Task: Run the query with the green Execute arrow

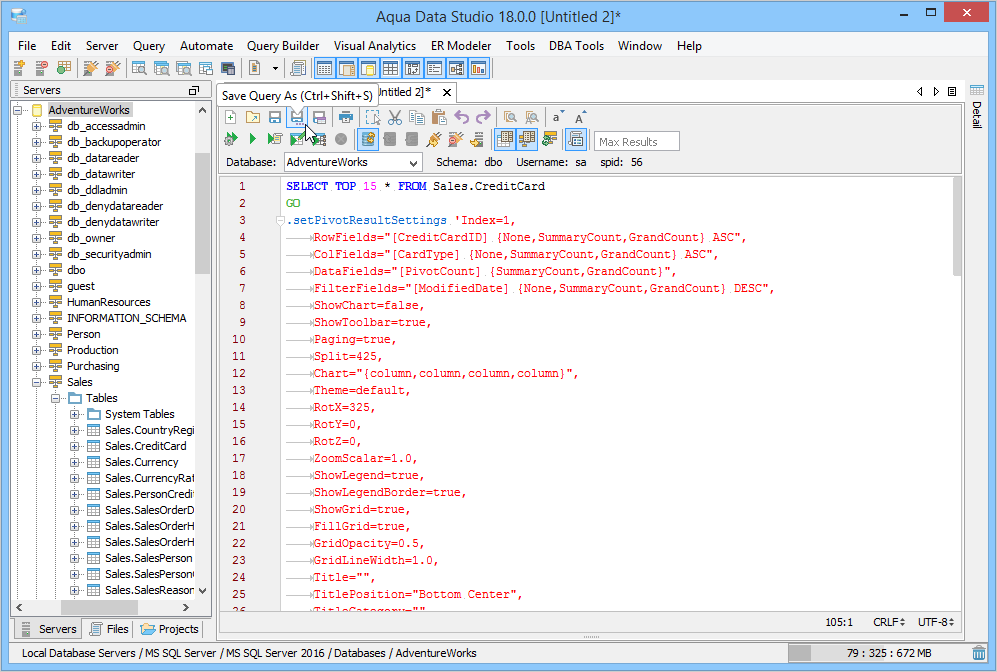Action: (252, 139)
